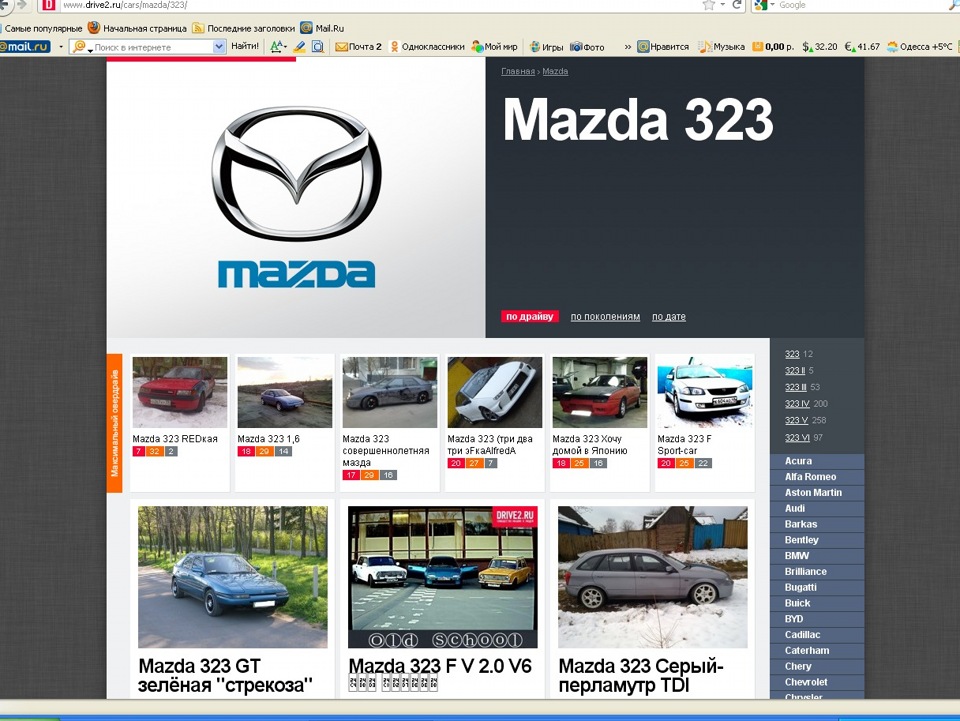Open the Одноклассники toolbar button
The height and width of the screenshot is (721, 960).
(x=427, y=47)
